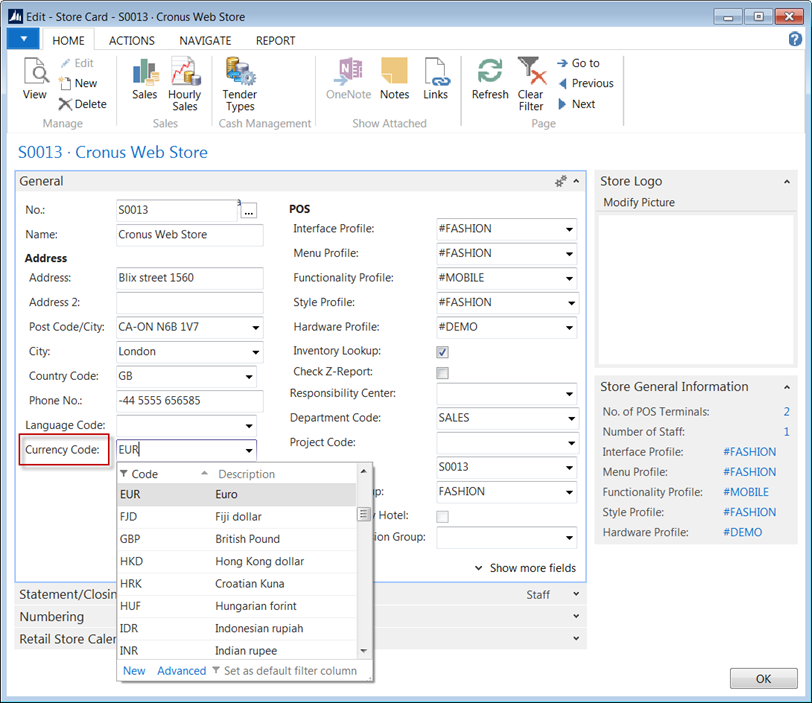Click the Advanced link in dropdown
This screenshot has height=703, width=812.
pyautogui.click(x=181, y=671)
